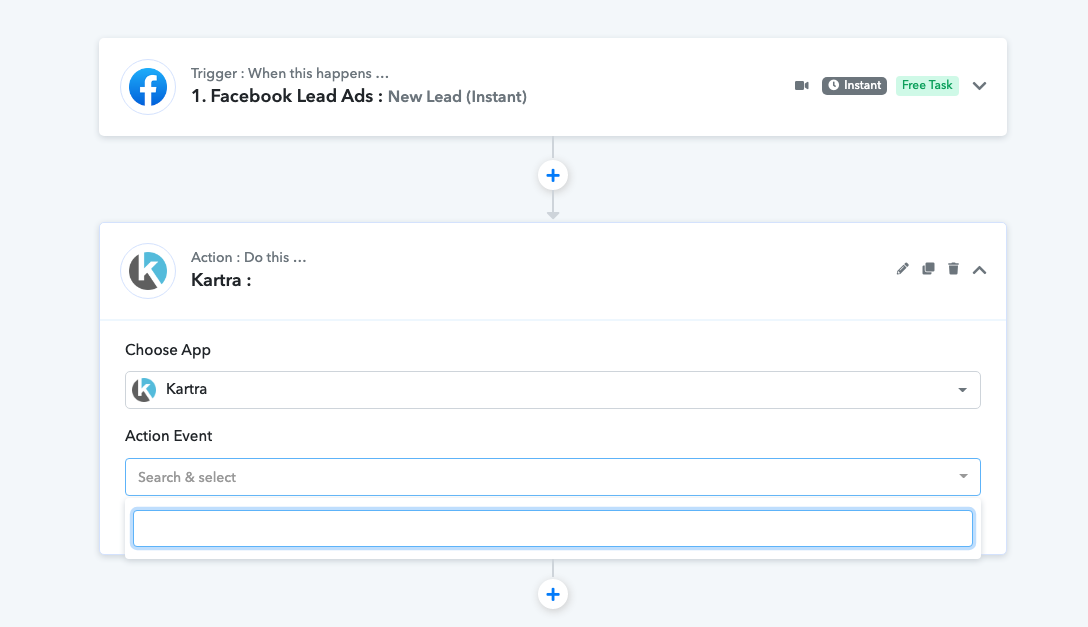
Task: Click the 'New Lead (Instant)' trigger event text
Action: pos(457,97)
